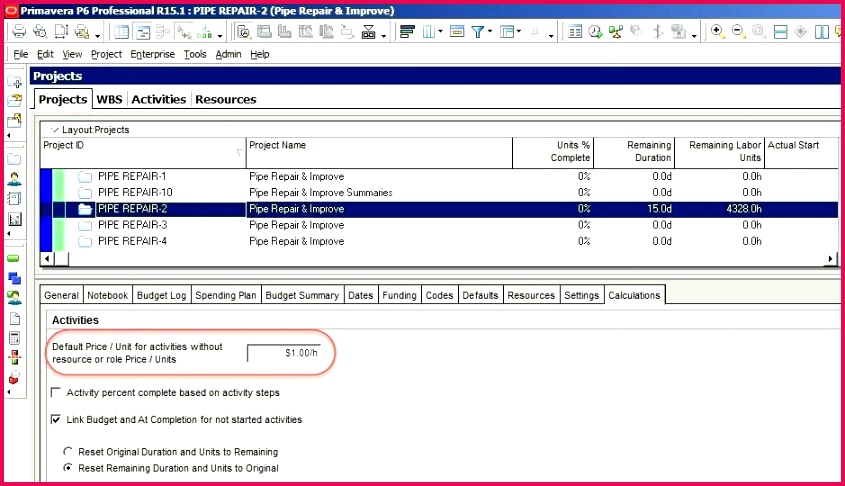Image resolution: width=845 pixels, height=486 pixels.
Task: Click the Risks red sidebar icon
Action: 14,377
